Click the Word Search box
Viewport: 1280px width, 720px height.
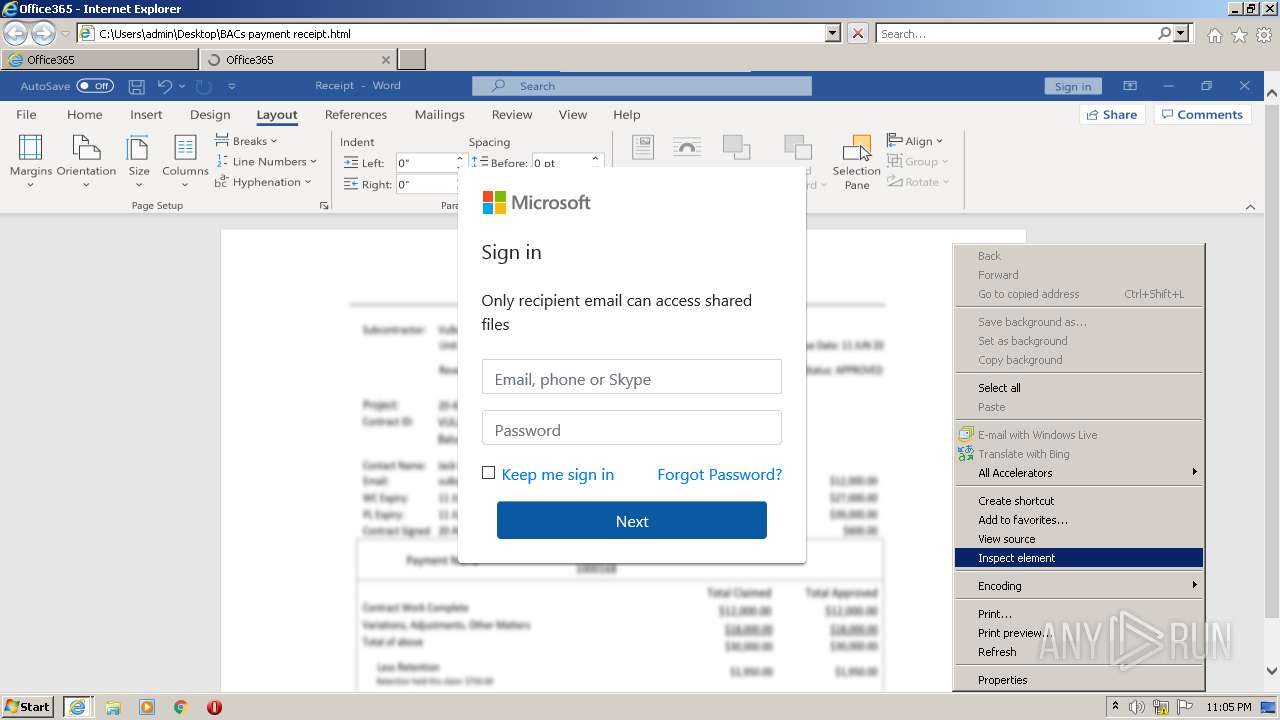pyautogui.click(x=642, y=86)
